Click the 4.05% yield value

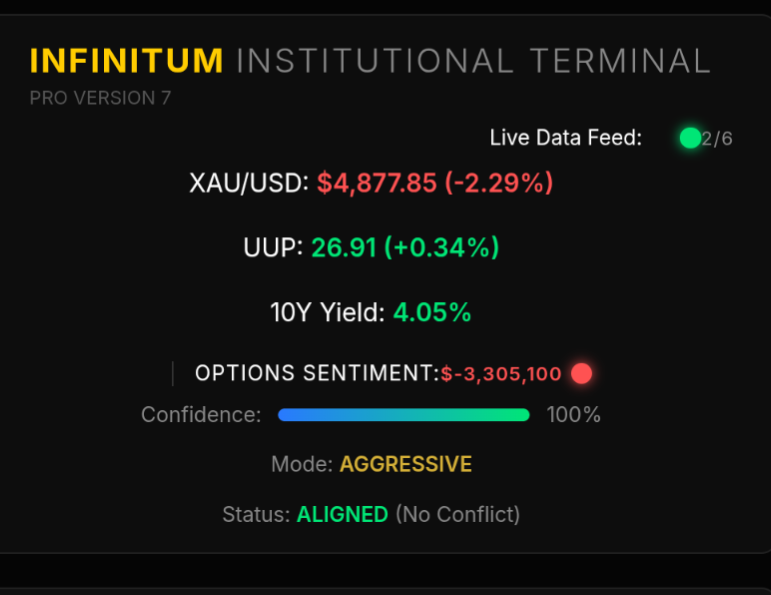pos(432,312)
